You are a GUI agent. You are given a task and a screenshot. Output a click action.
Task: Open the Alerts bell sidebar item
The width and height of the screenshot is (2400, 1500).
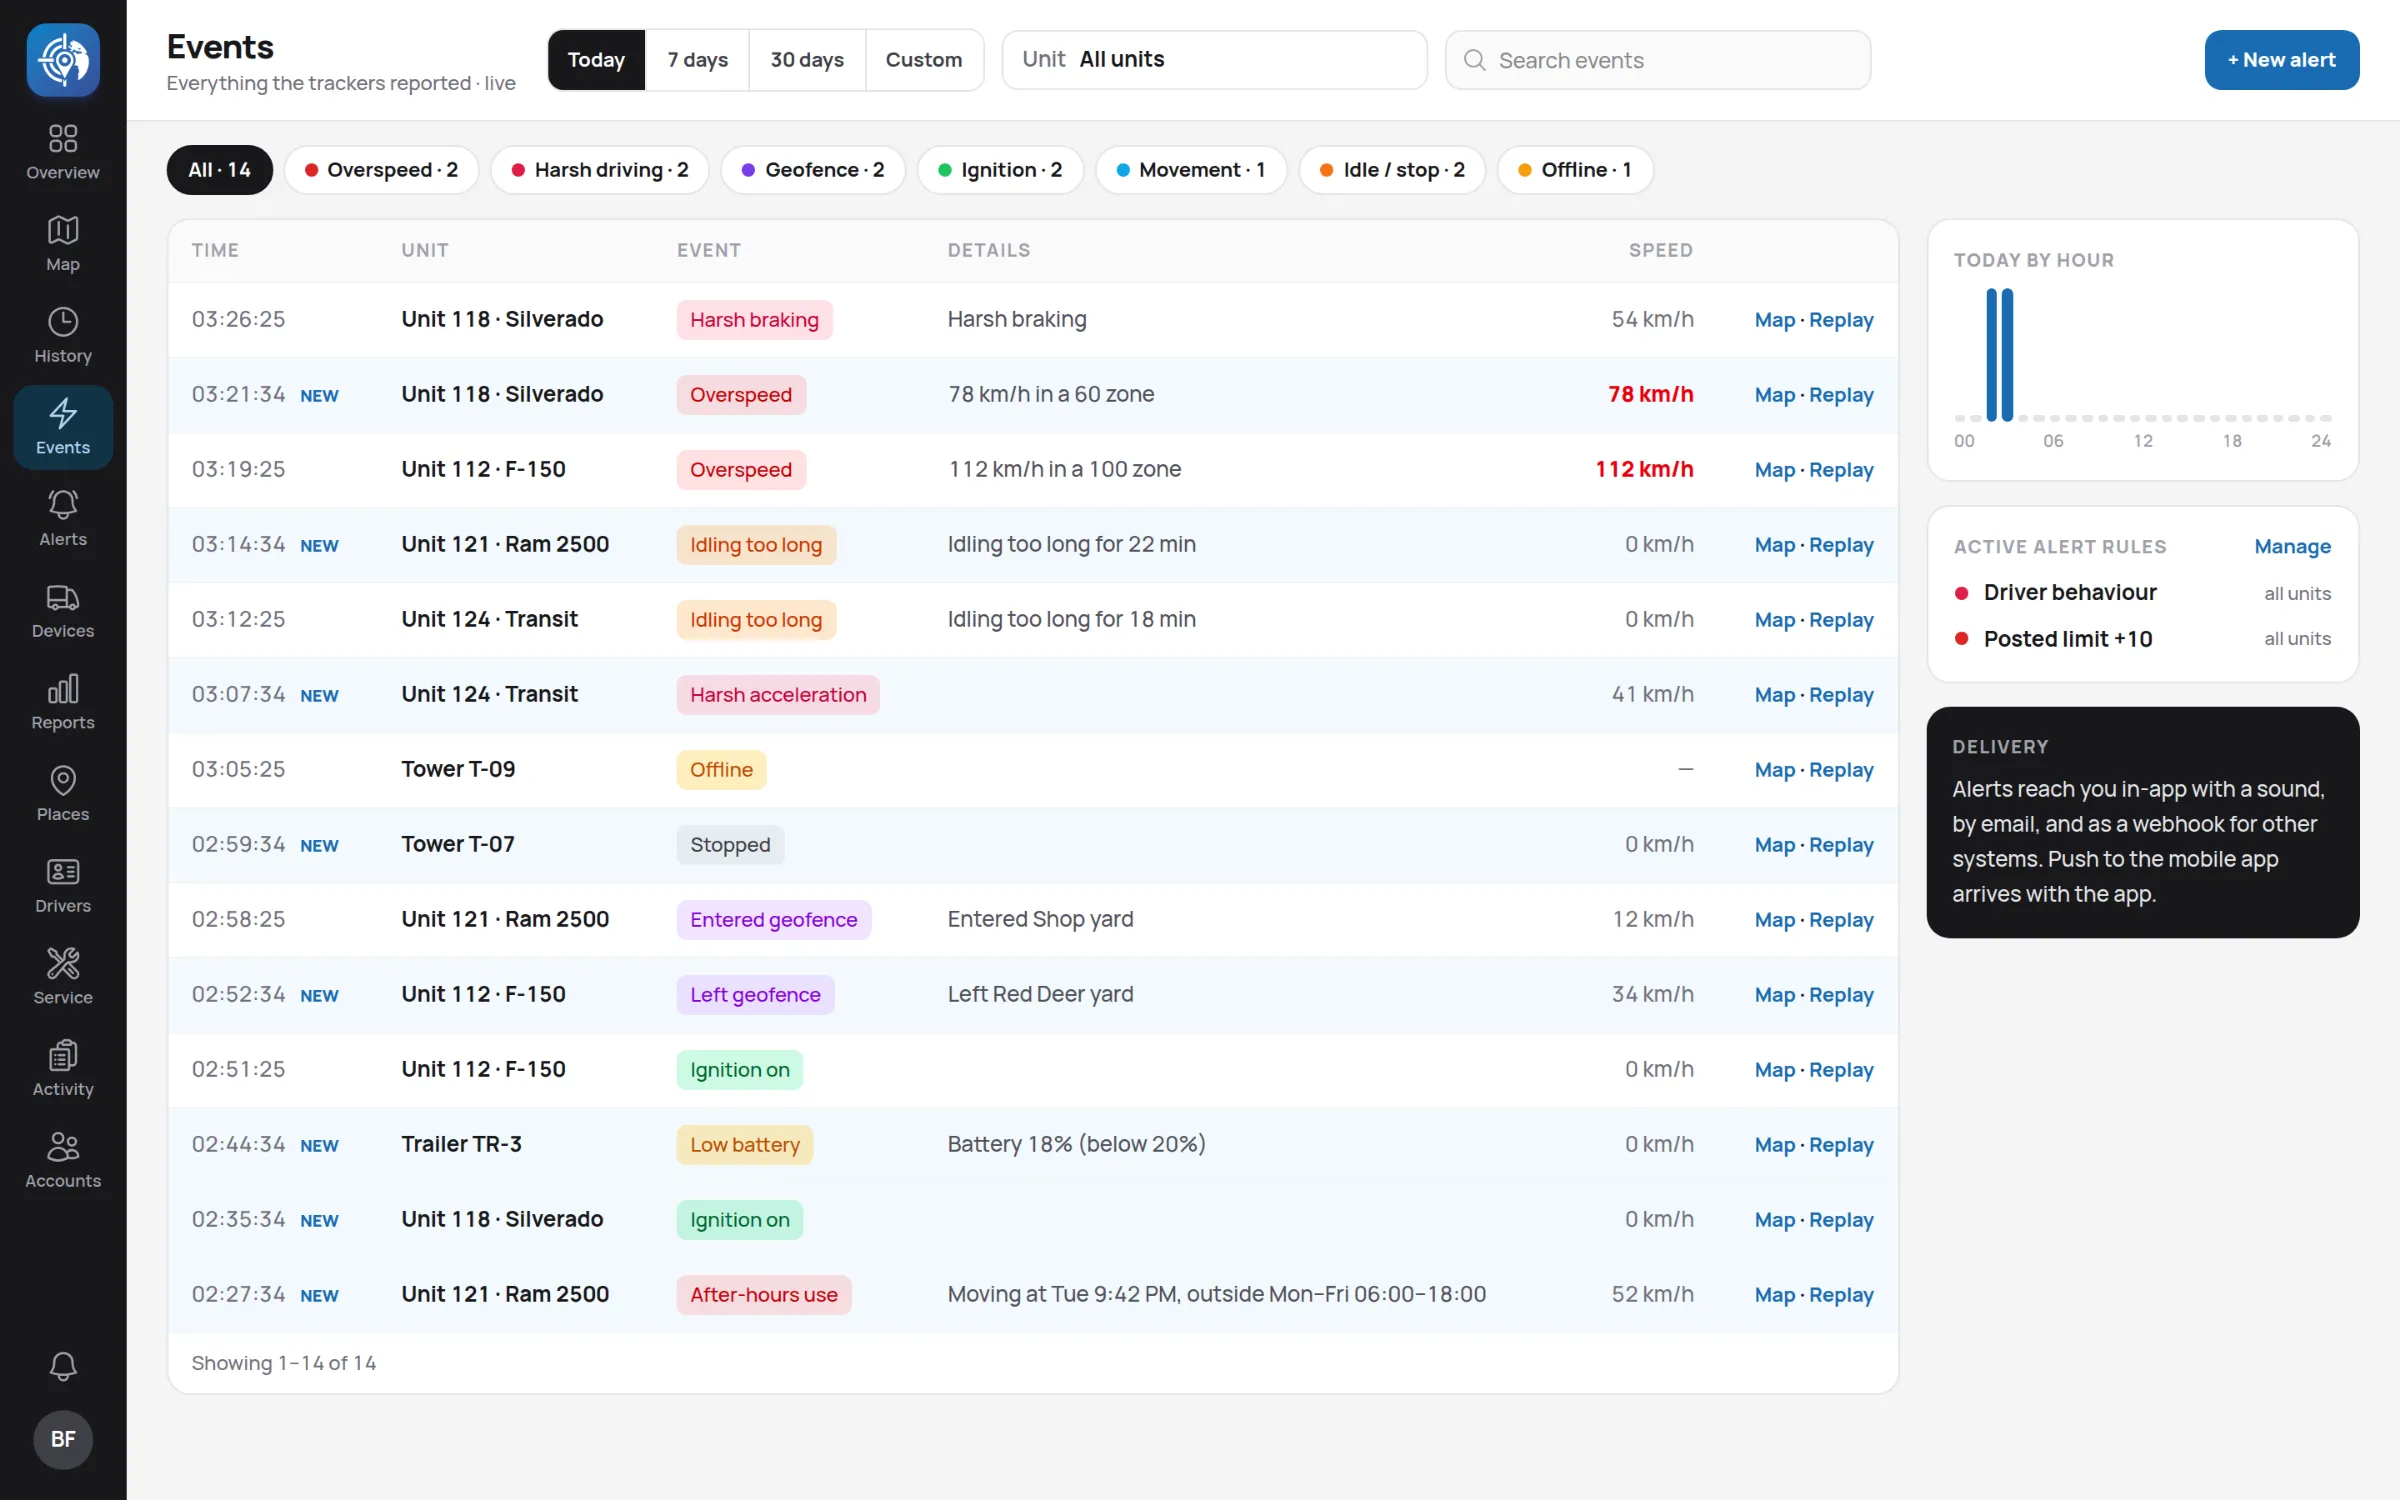point(63,518)
